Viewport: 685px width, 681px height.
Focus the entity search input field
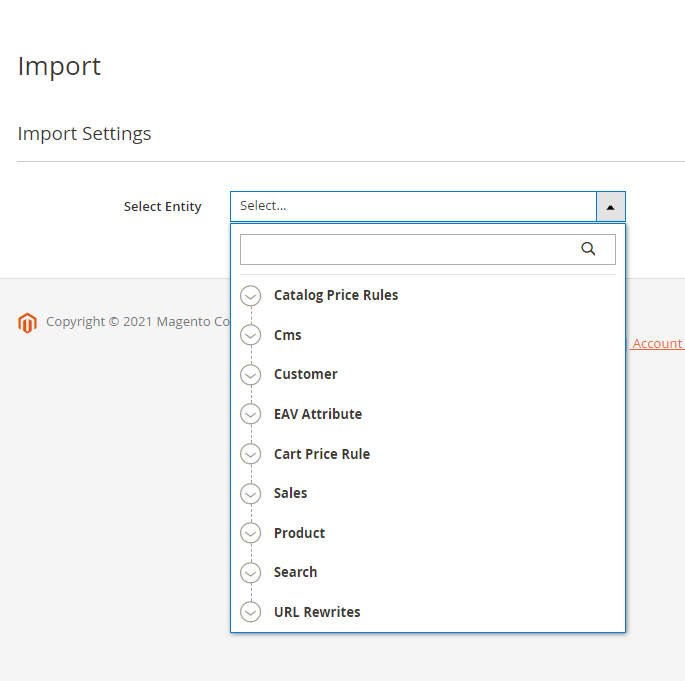(428, 249)
